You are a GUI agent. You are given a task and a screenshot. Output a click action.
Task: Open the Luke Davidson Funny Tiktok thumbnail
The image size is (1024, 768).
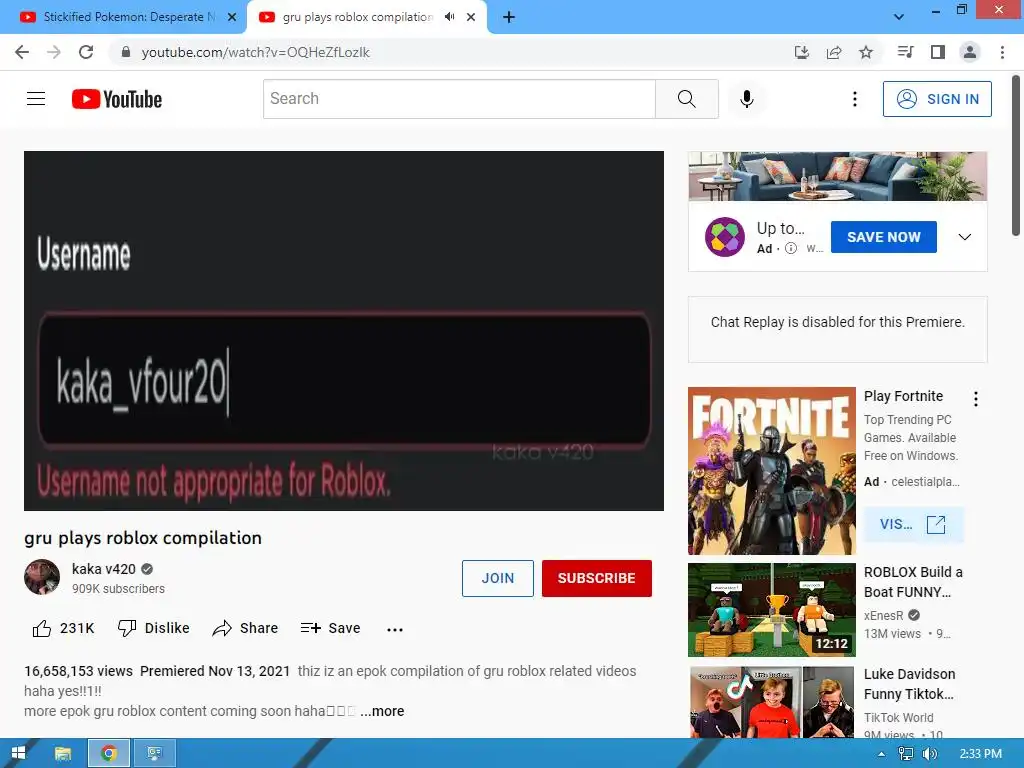click(772, 703)
